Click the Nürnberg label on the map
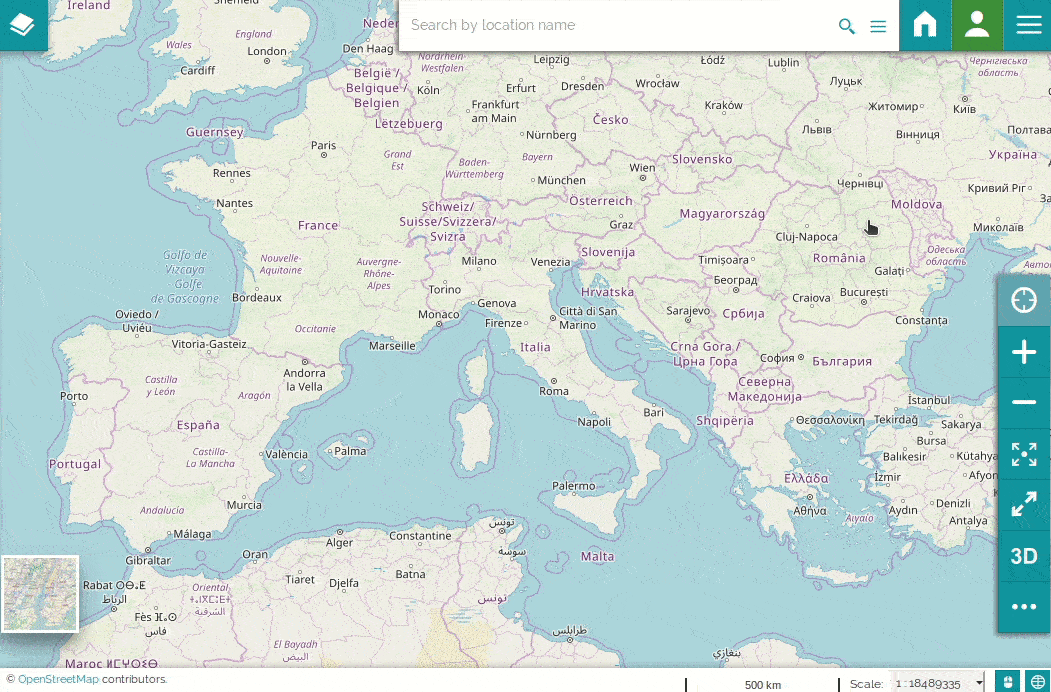Image resolution: width=1051 pixels, height=692 pixels. [551, 135]
